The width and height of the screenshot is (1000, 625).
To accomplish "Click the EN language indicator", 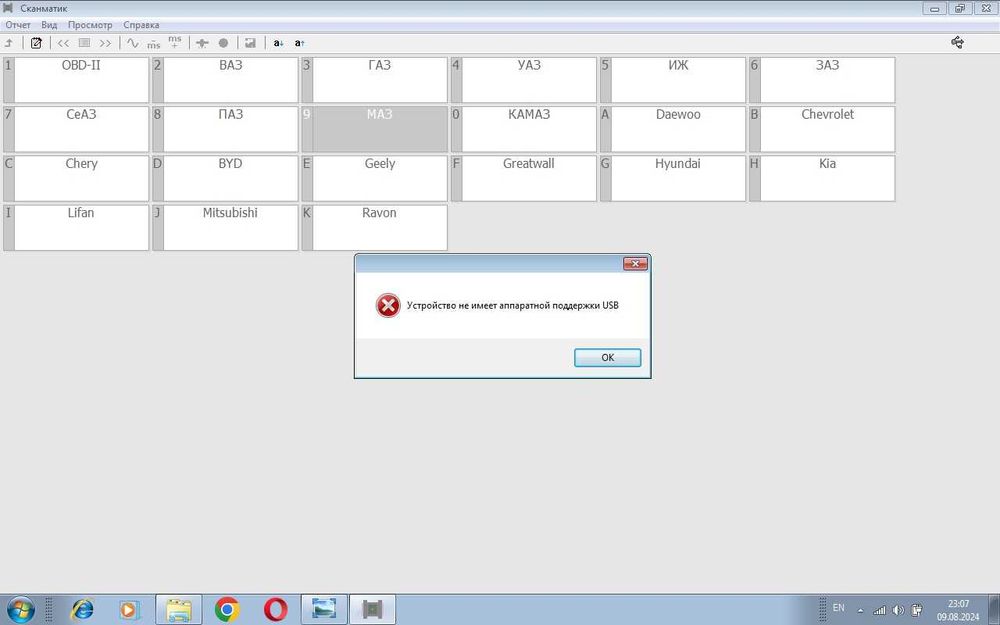I will point(839,608).
